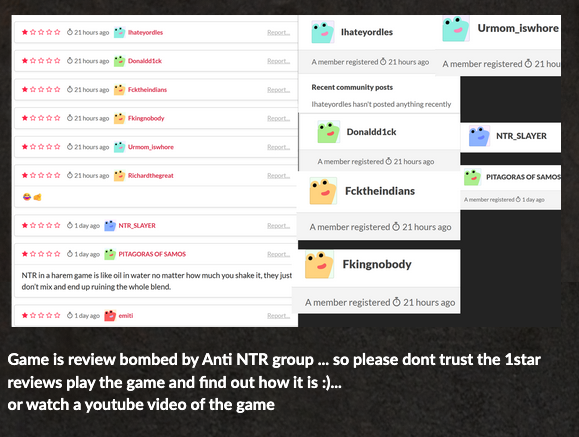The height and width of the screenshot is (437, 579).
Task: Click star rating on NTR_SLAYER review
Action: (x=41, y=225)
